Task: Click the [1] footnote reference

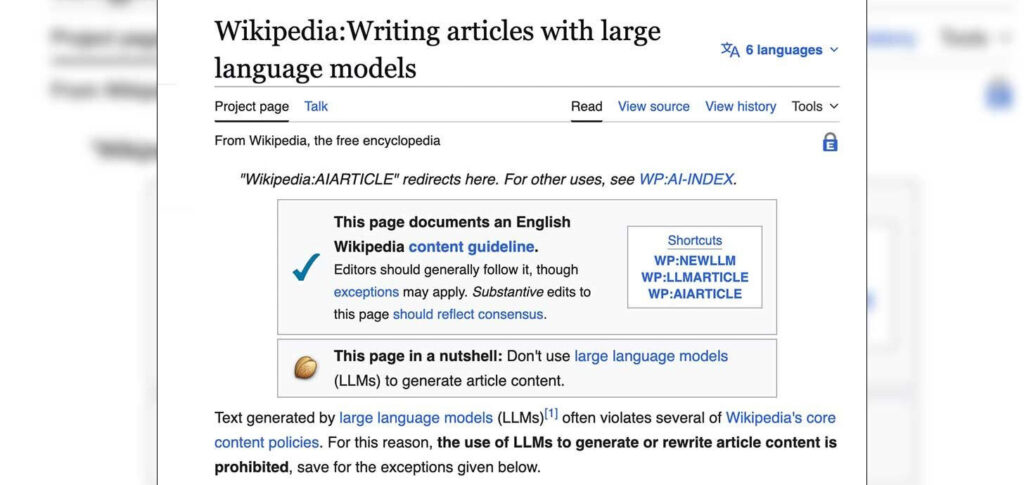Action: coord(551,413)
